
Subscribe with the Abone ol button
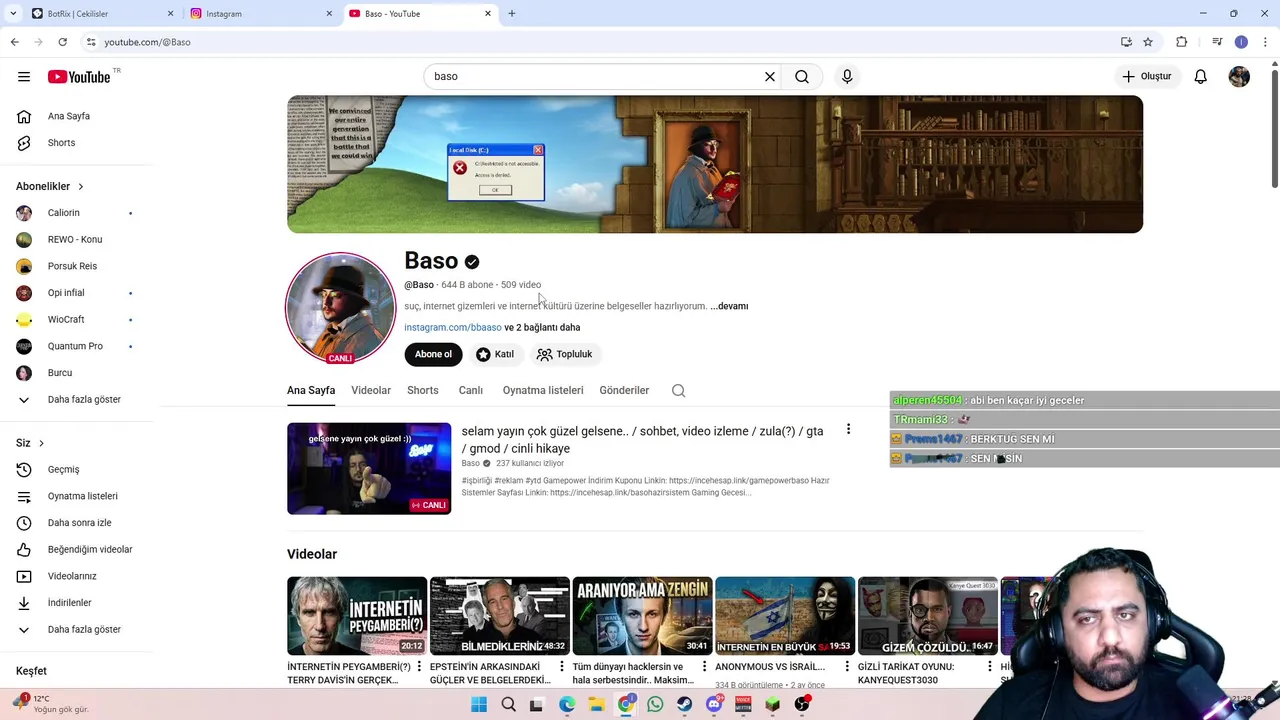[x=433, y=354]
